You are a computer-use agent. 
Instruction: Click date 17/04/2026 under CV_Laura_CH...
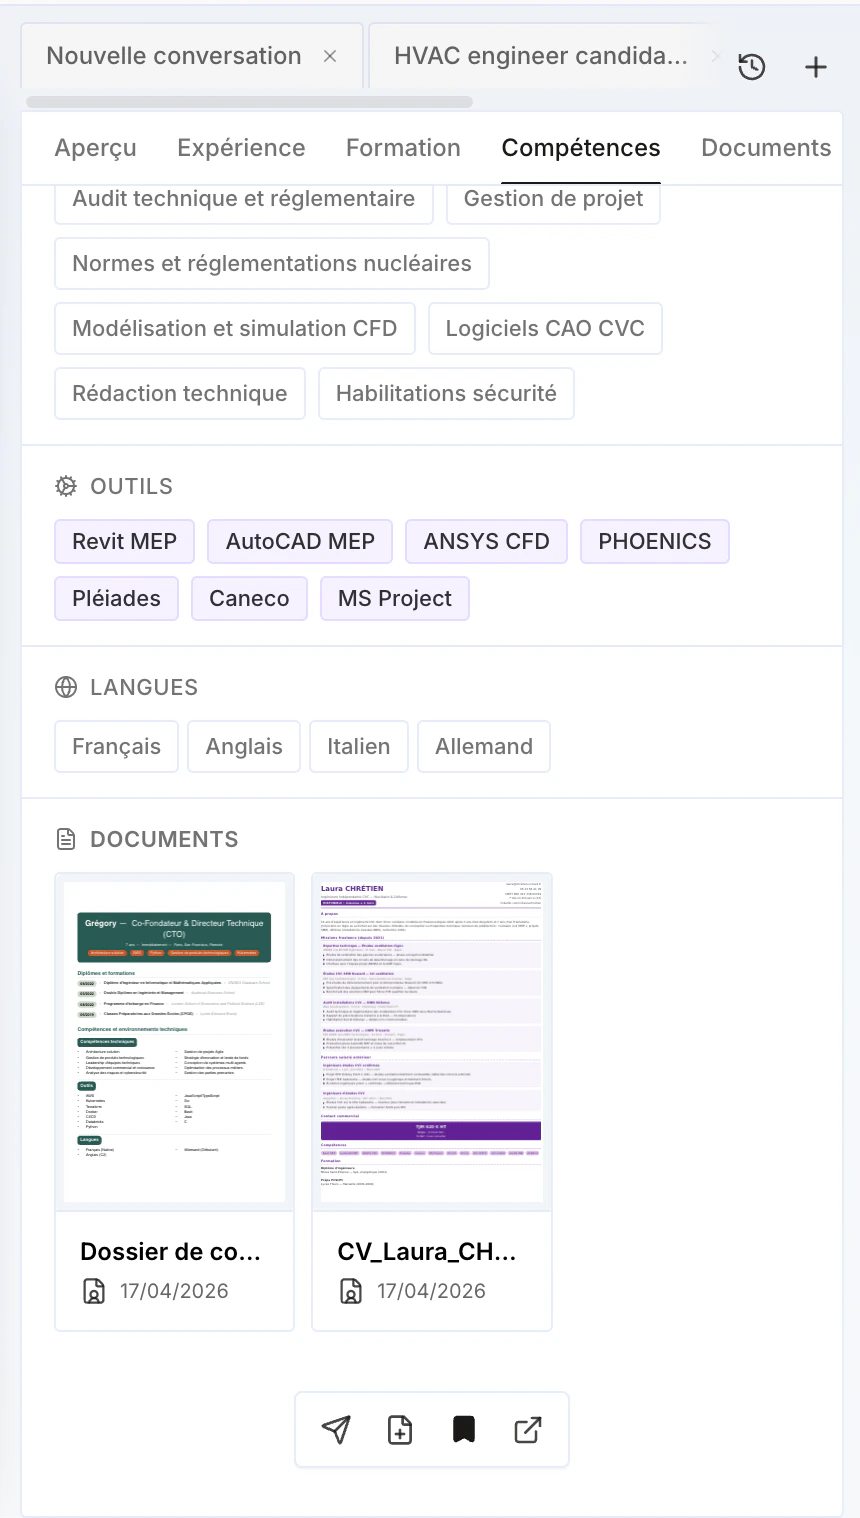[431, 1291]
